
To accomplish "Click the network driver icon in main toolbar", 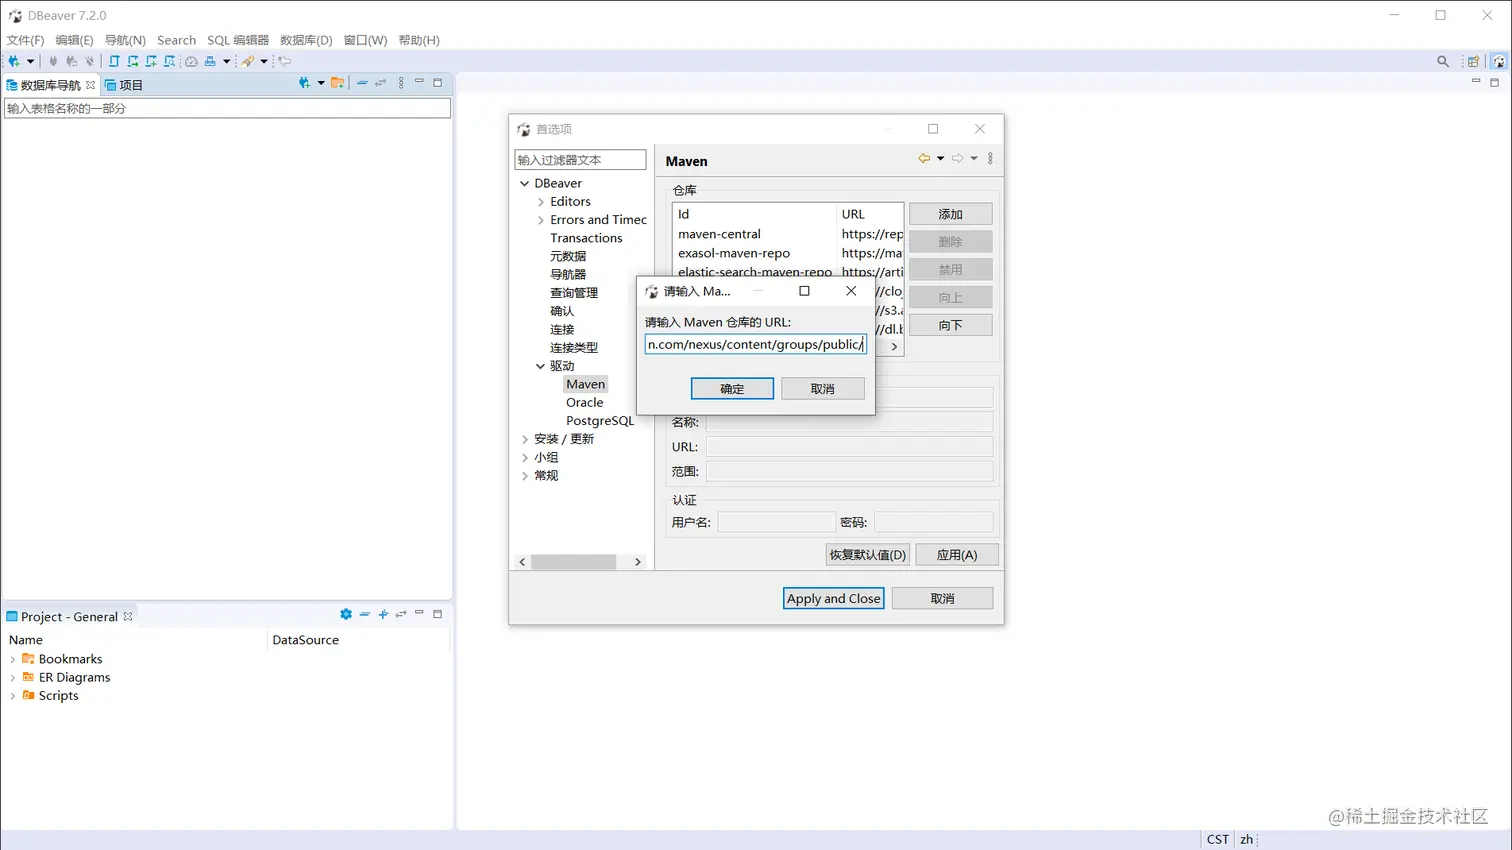I will pos(210,61).
